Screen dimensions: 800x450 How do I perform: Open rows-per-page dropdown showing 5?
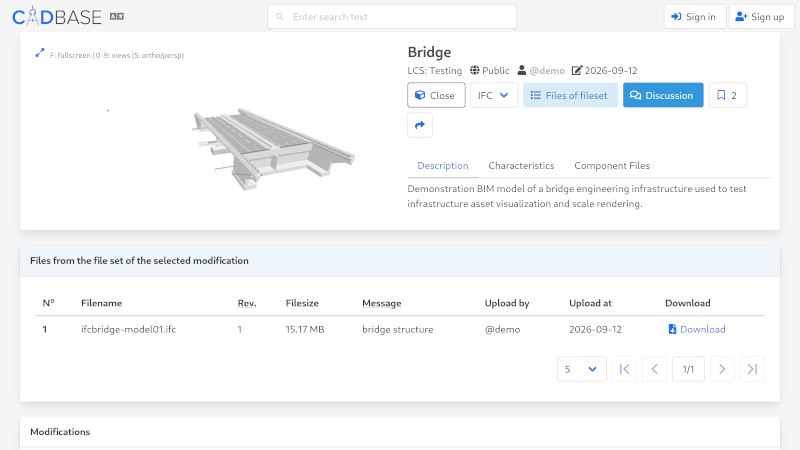[582, 368]
